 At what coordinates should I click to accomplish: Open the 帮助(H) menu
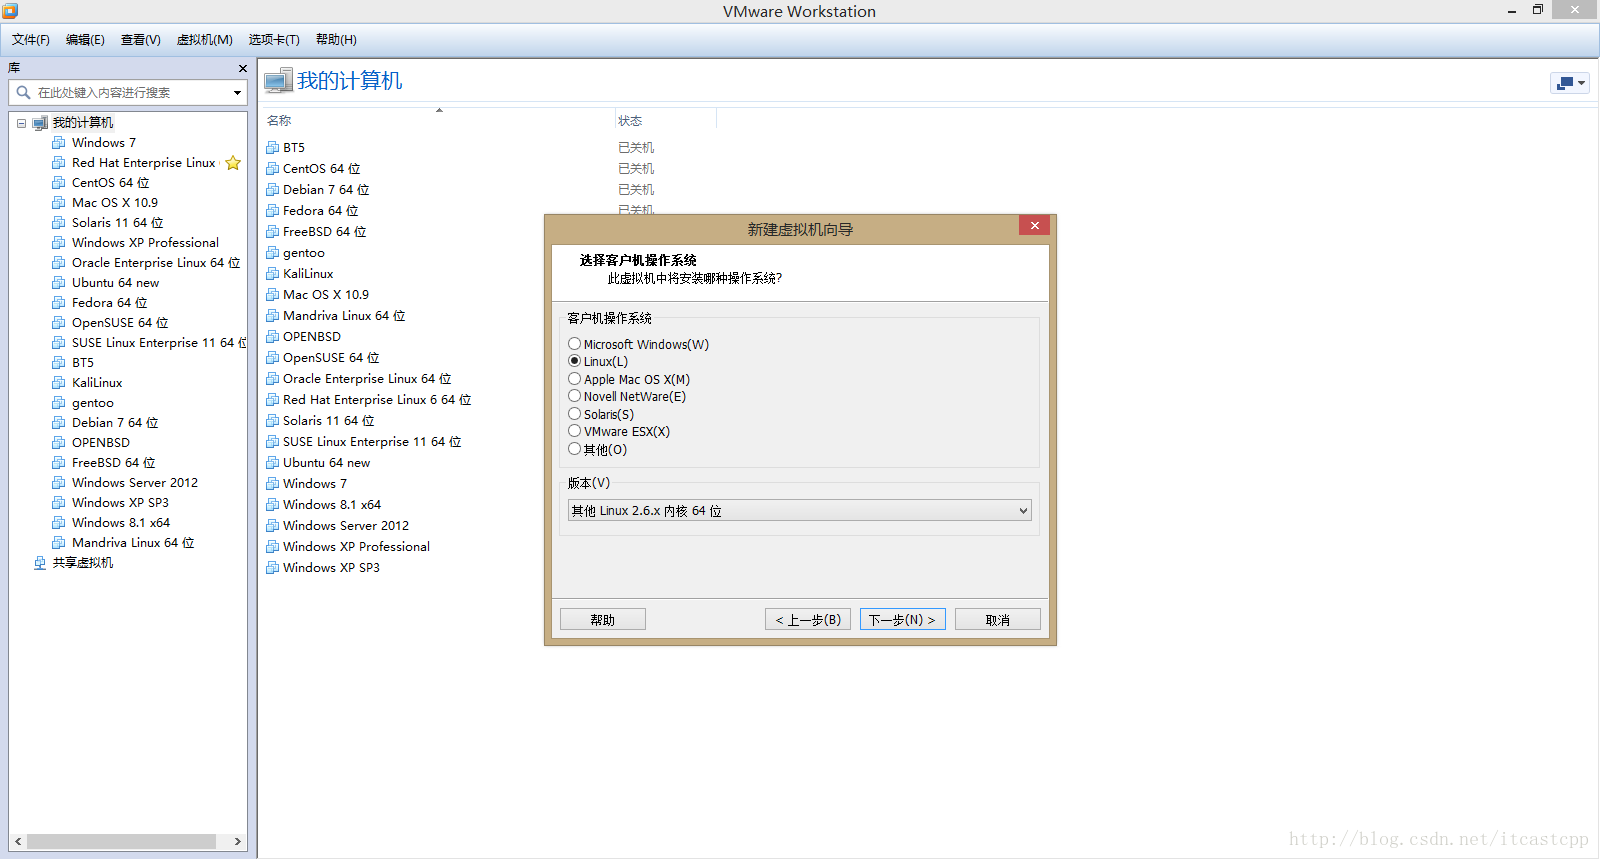(336, 40)
